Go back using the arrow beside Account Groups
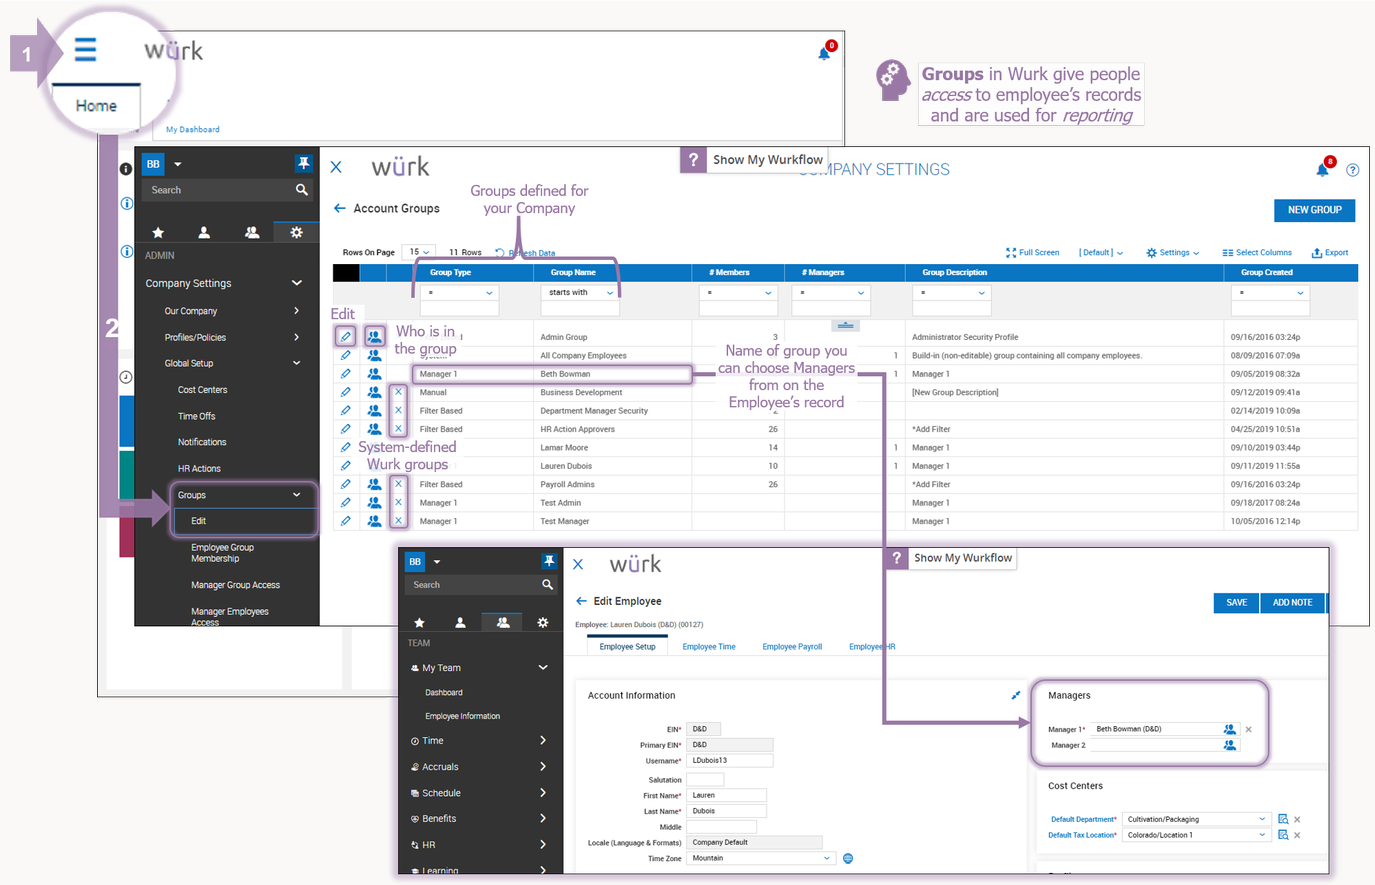 click(x=340, y=208)
